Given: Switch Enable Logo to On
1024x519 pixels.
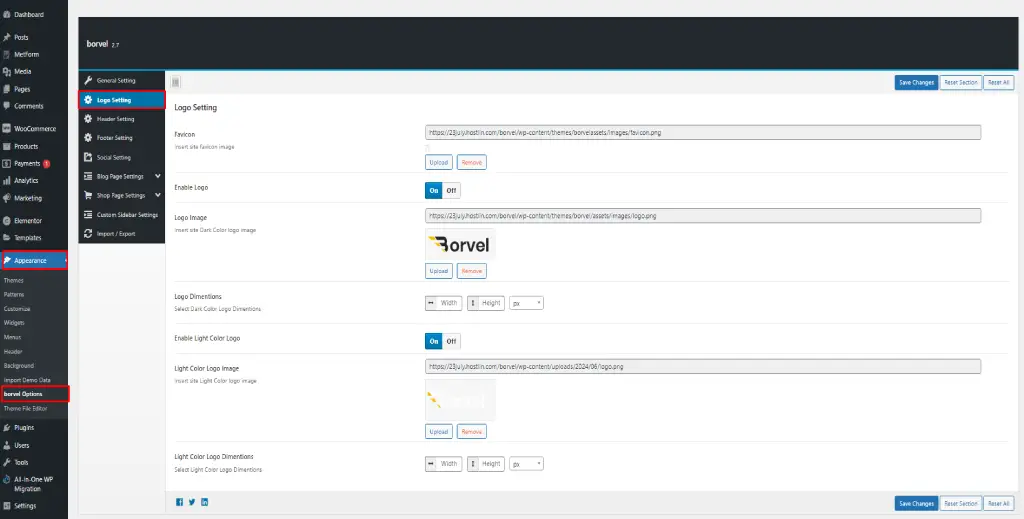Looking at the screenshot, I should pyautogui.click(x=434, y=190).
